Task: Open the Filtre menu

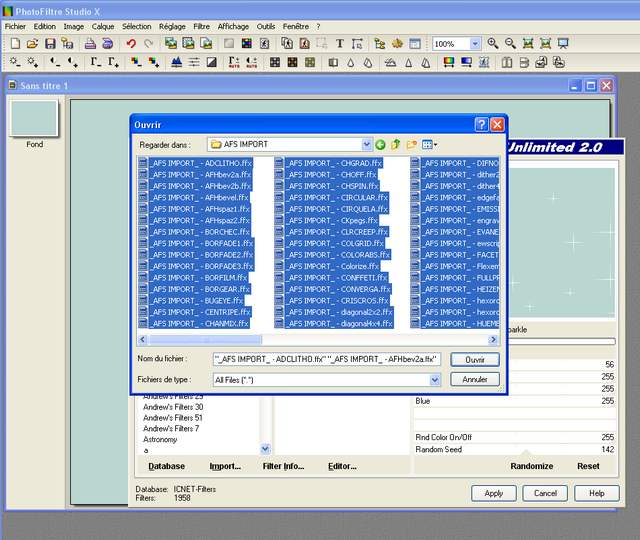Action: [x=202, y=27]
